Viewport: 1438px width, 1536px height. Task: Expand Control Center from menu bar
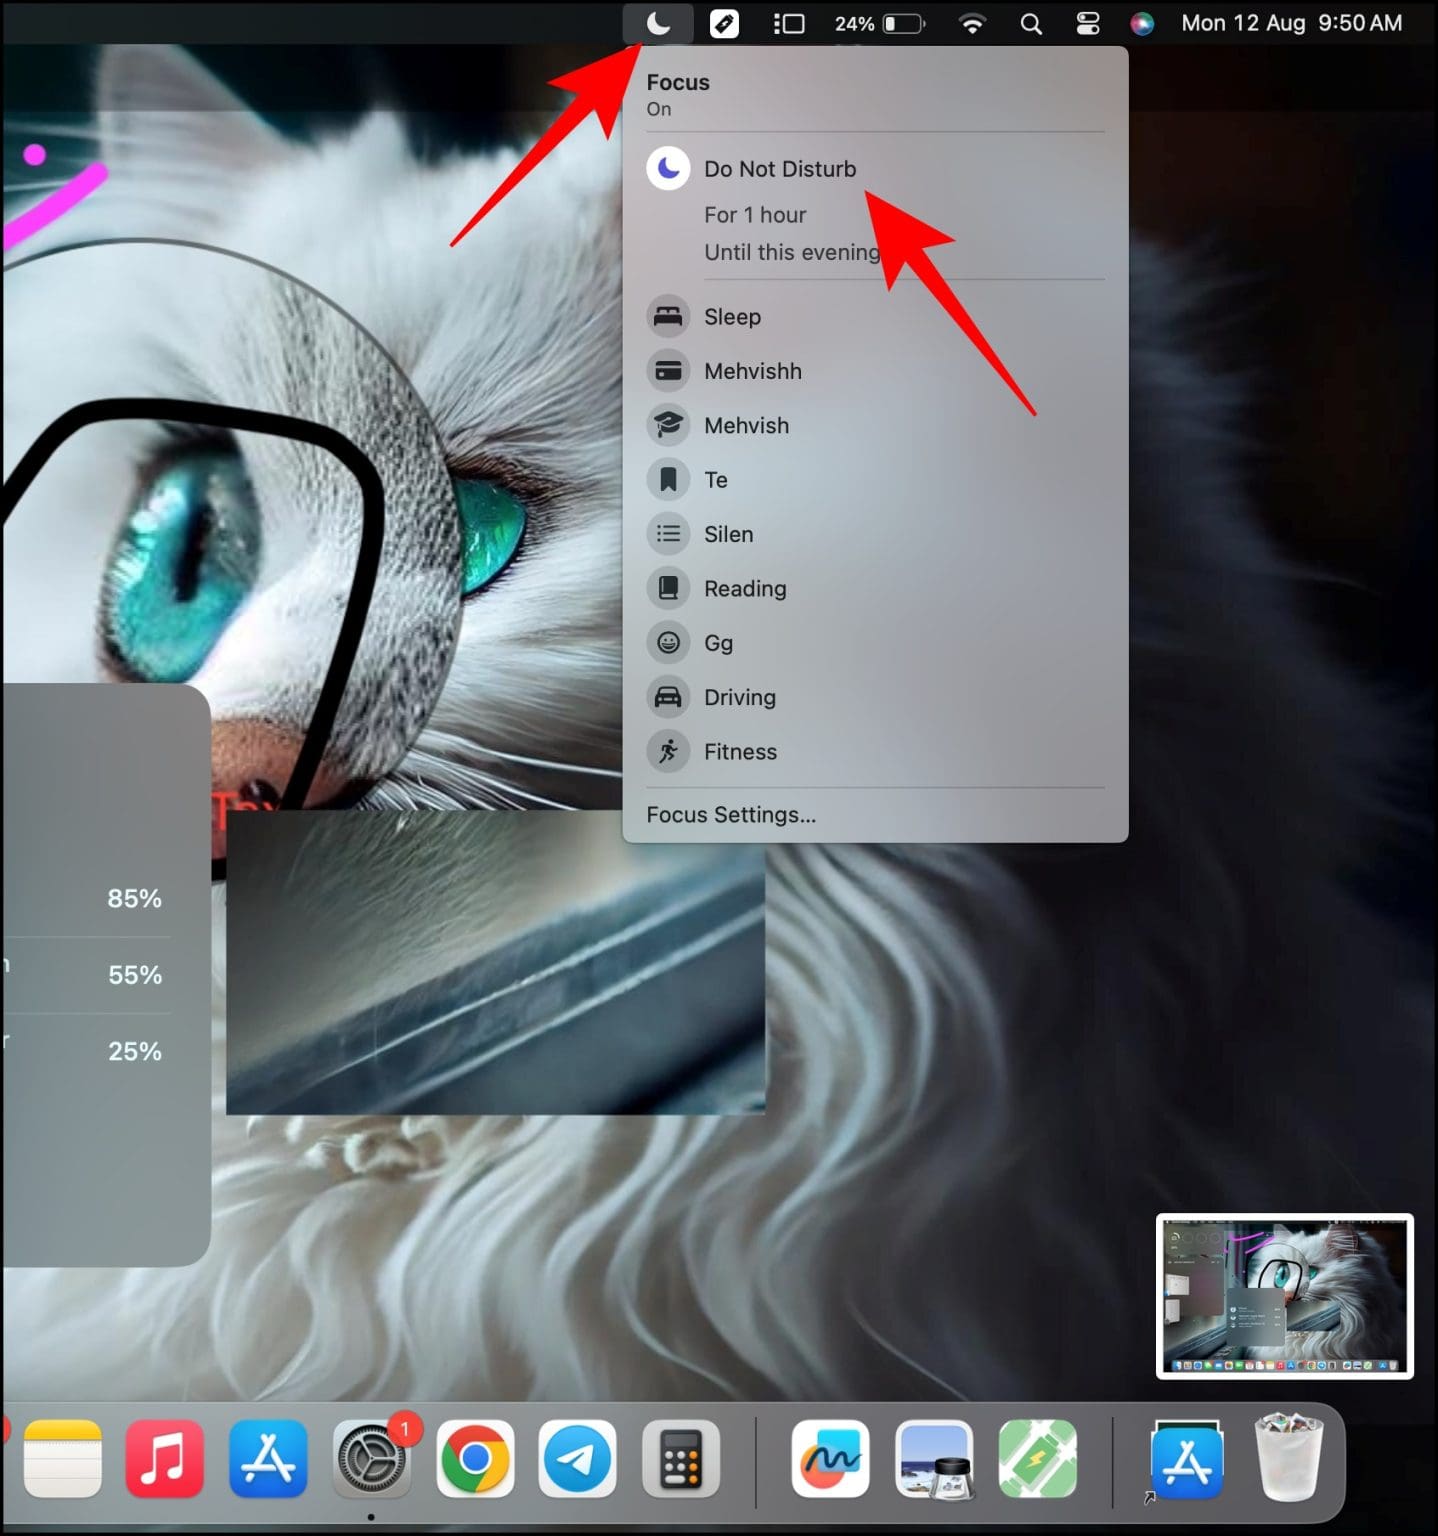point(1087,22)
